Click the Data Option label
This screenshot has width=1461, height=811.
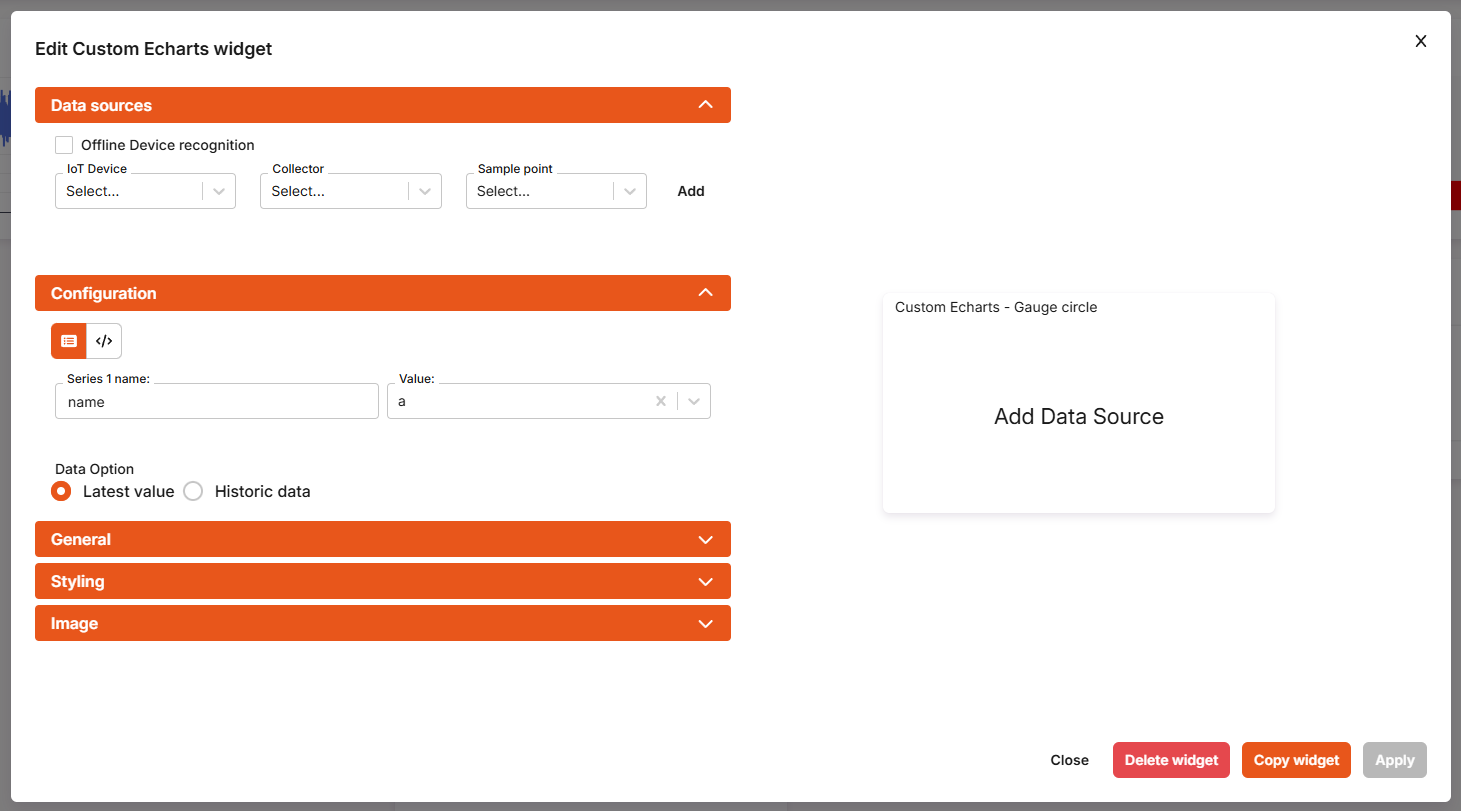(x=94, y=469)
